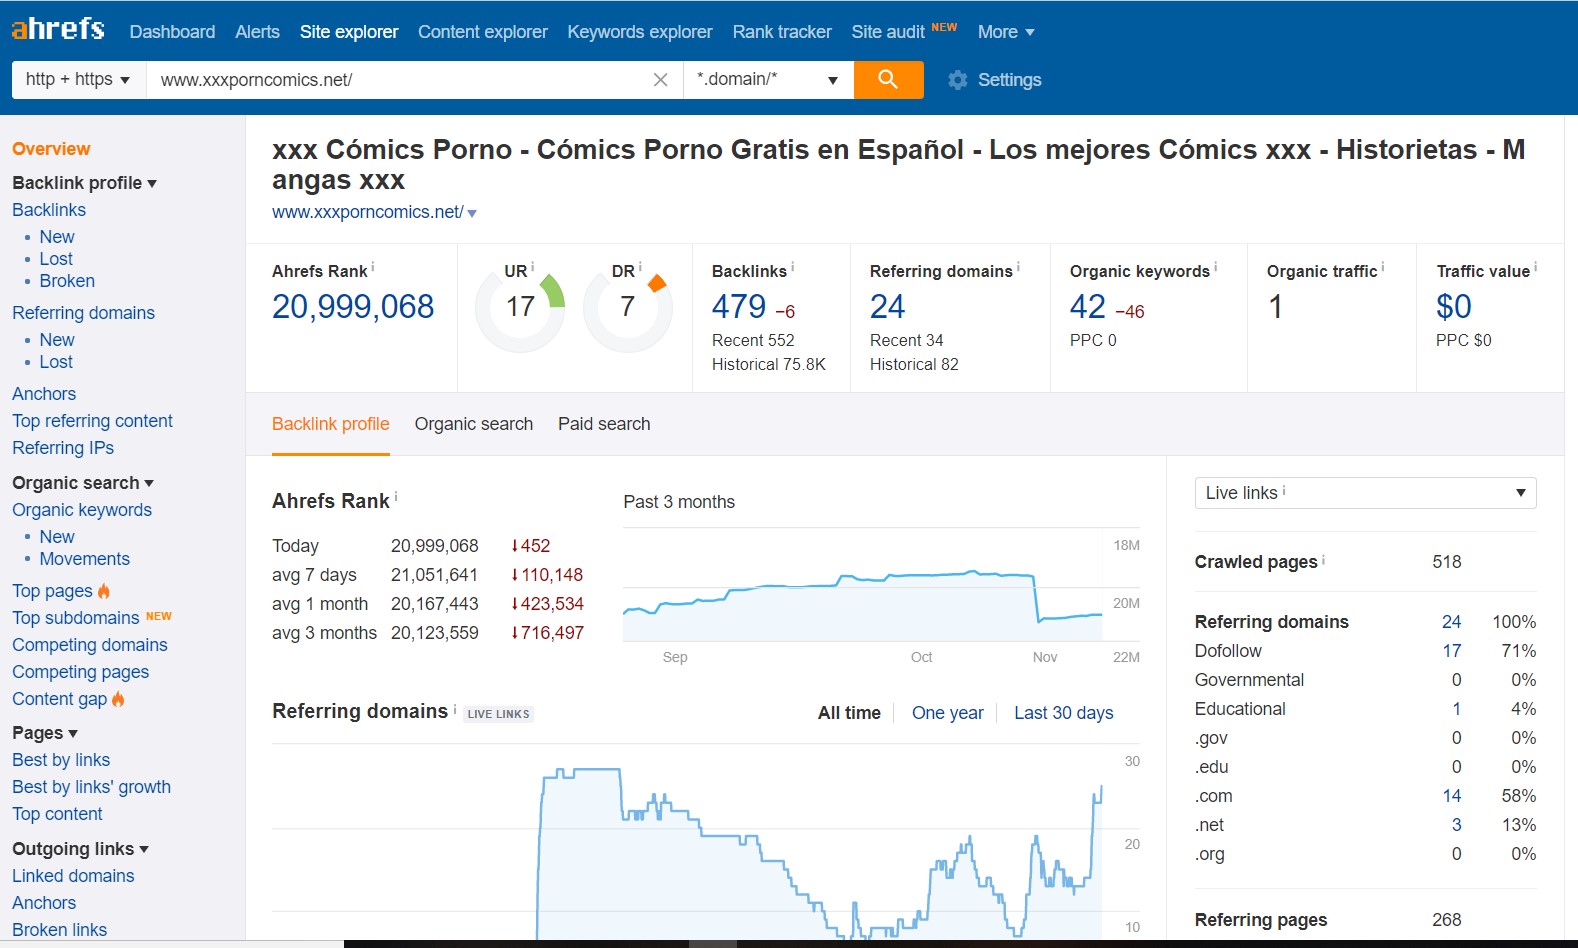This screenshot has width=1578, height=948.
Task: Click info icon beside DR label
Action: [640, 267]
